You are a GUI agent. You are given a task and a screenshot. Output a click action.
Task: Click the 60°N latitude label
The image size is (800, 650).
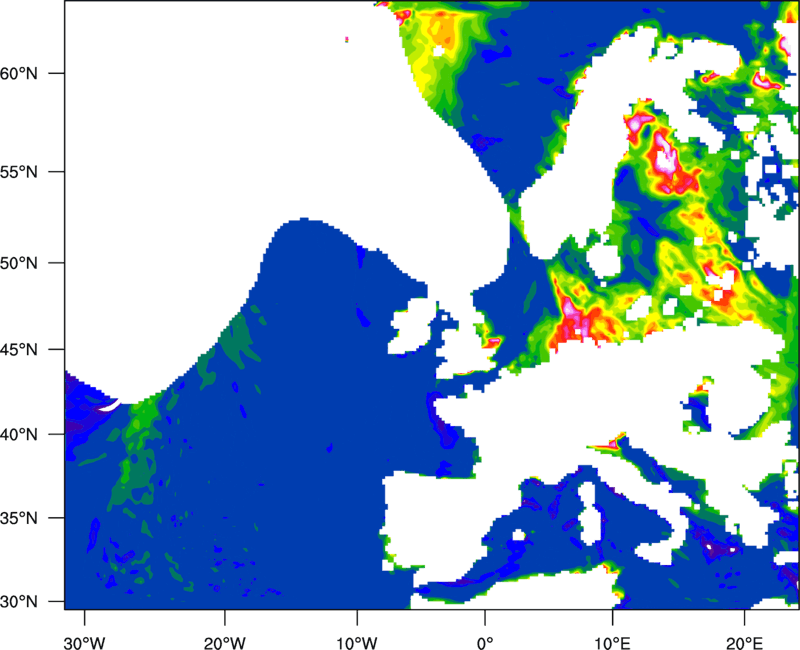19,73
